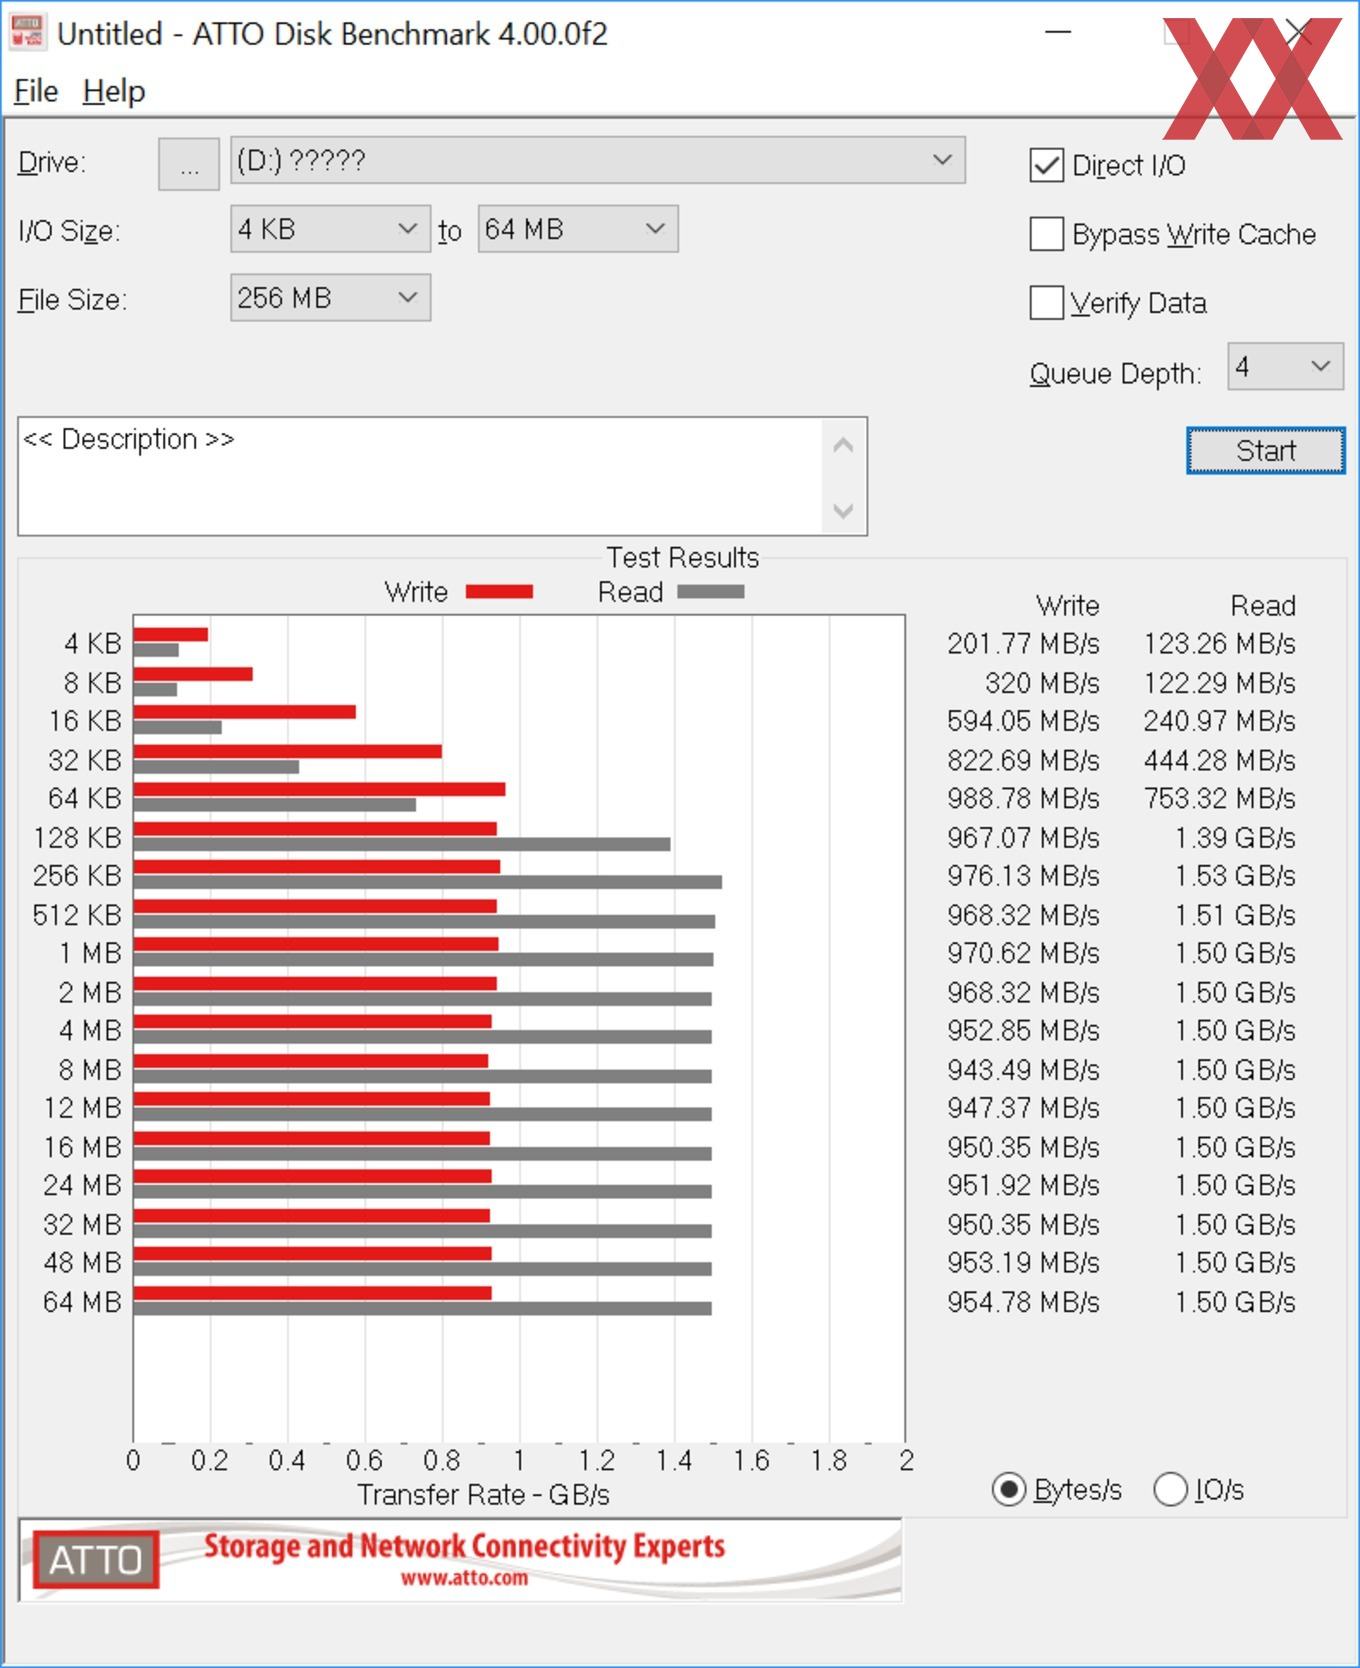Click the Description scrollbar up arrow
Screen dimensions: 1360x1668
coord(843,445)
